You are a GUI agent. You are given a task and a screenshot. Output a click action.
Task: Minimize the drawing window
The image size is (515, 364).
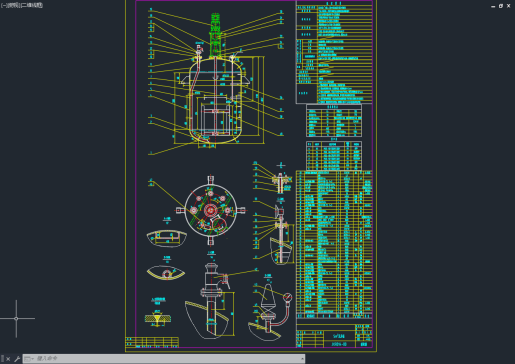493,6
